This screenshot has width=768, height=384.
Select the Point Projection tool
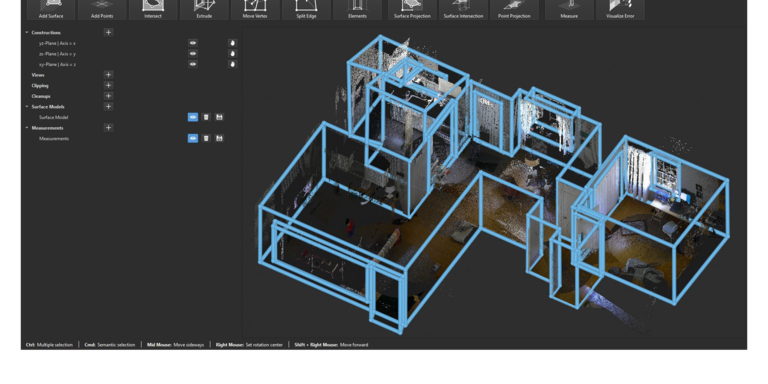tap(514, 10)
